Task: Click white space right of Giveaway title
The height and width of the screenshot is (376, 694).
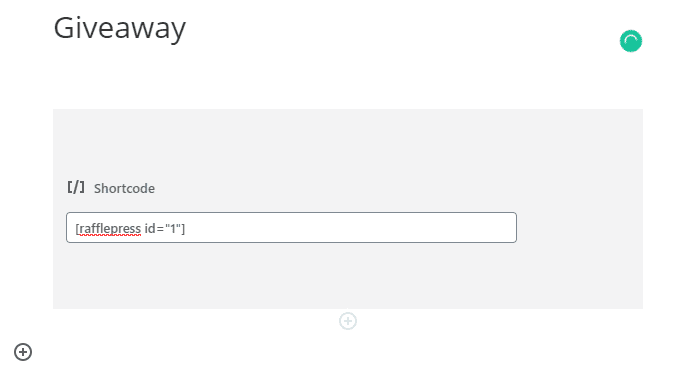Action: pyautogui.click(x=398, y=28)
